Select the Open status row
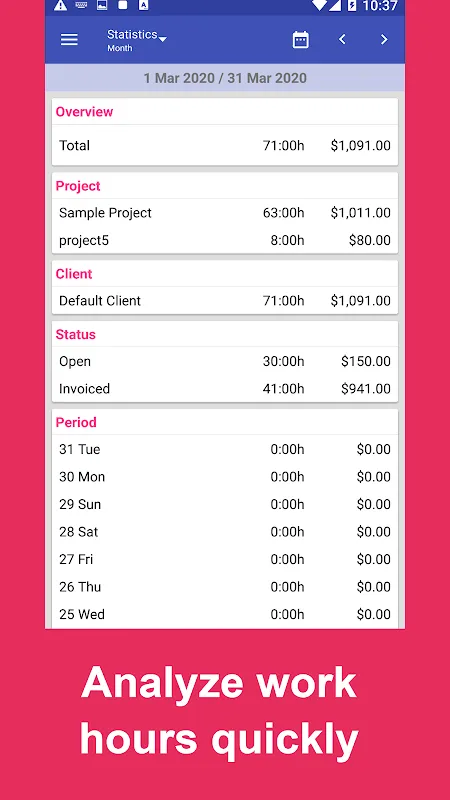Image resolution: width=450 pixels, height=800 pixels. click(x=225, y=361)
